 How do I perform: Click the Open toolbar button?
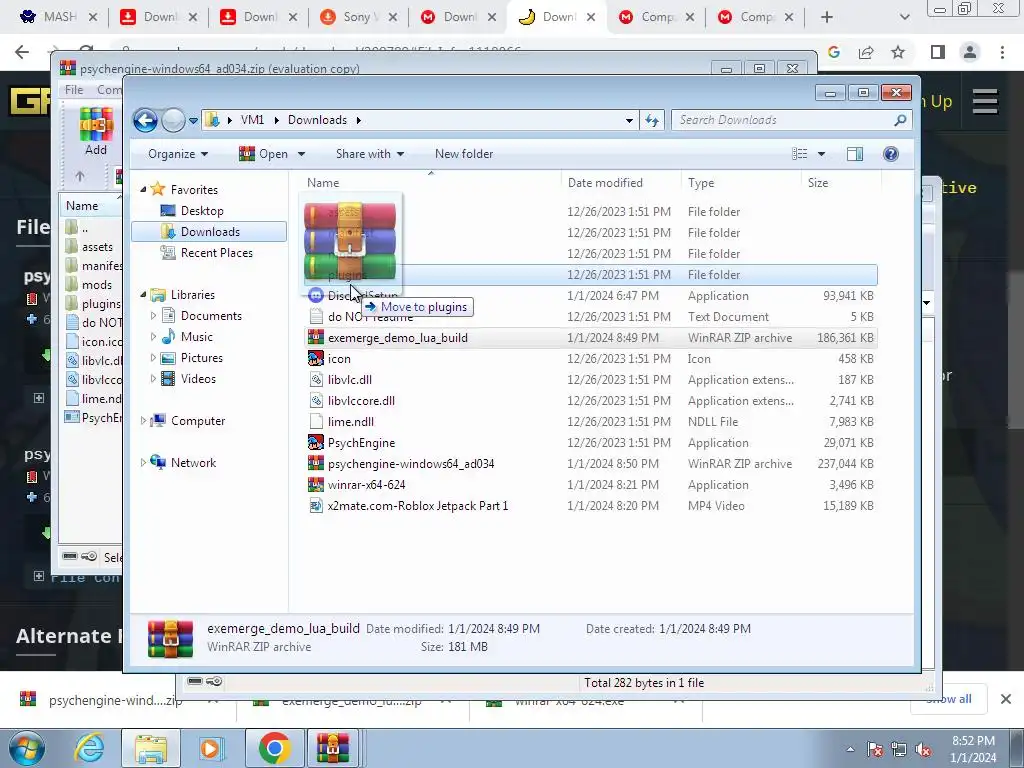point(264,154)
